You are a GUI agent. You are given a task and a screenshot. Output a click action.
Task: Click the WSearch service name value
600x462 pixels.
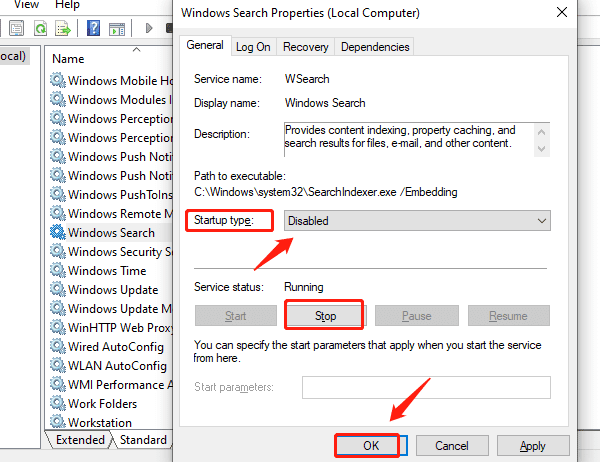pyautogui.click(x=307, y=79)
